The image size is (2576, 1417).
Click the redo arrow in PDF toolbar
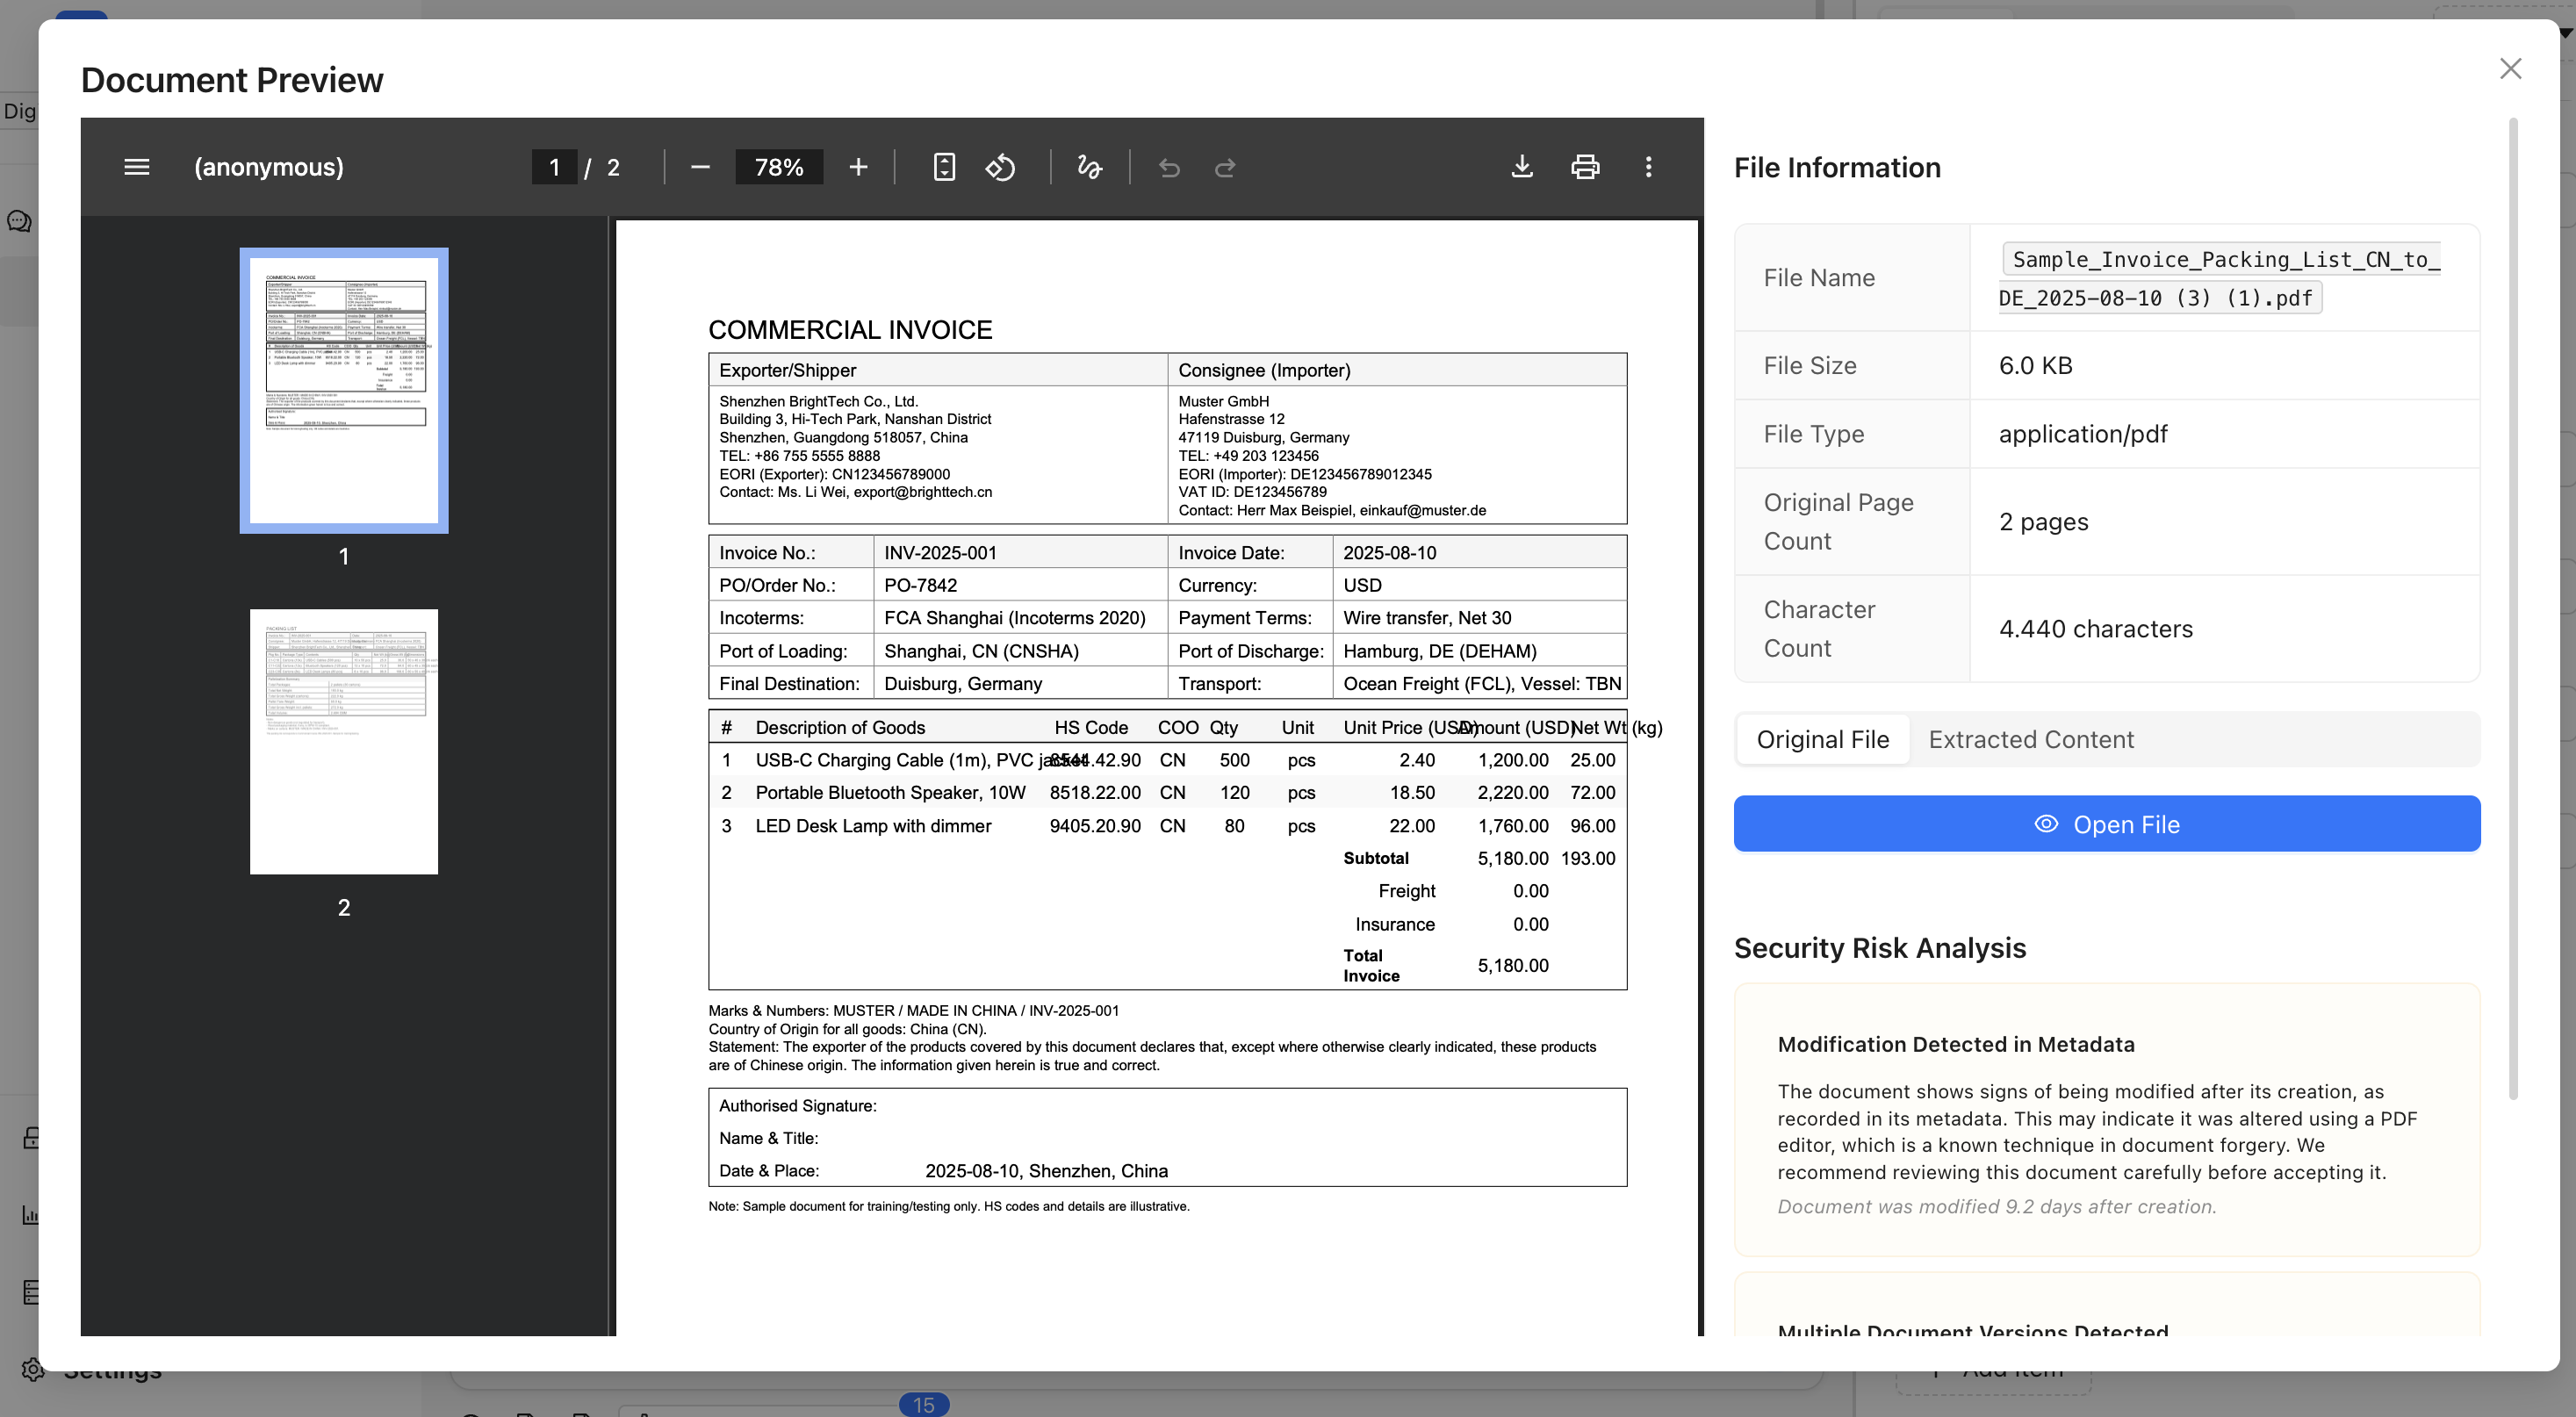pos(1224,167)
